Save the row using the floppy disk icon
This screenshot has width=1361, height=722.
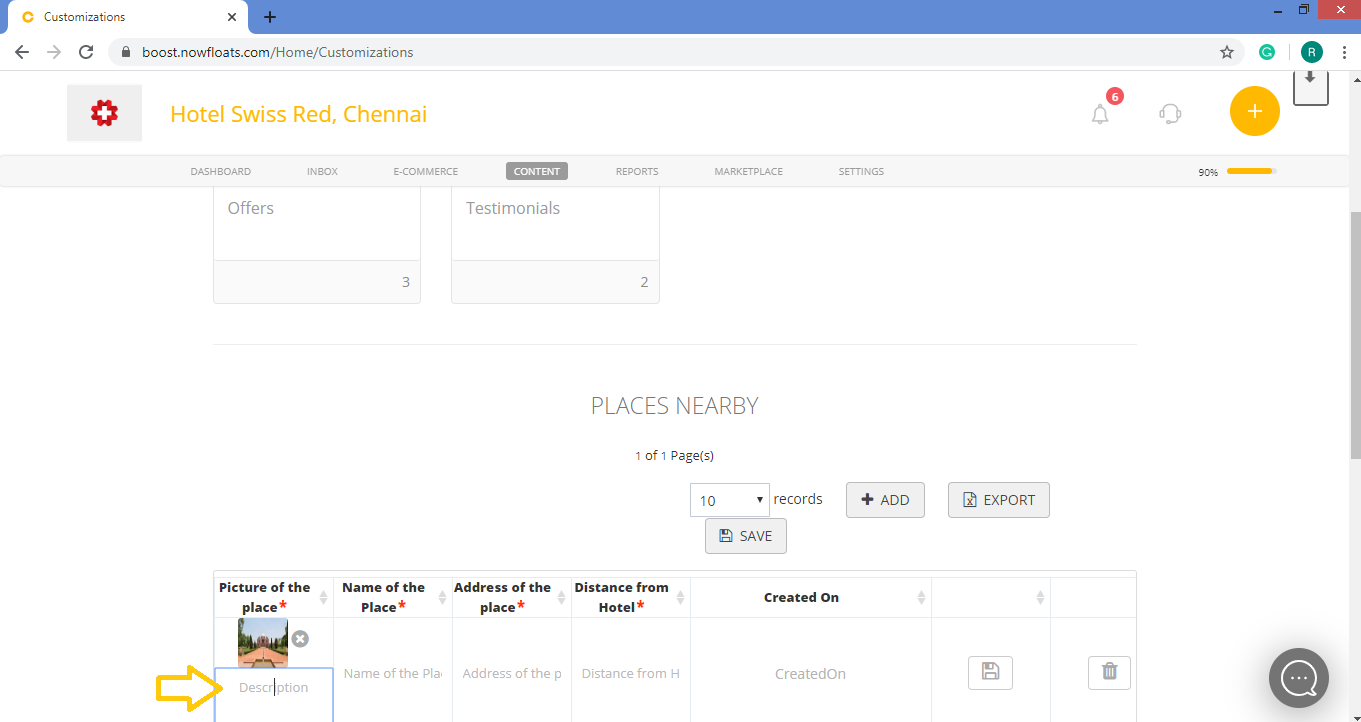tap(990, 673)
